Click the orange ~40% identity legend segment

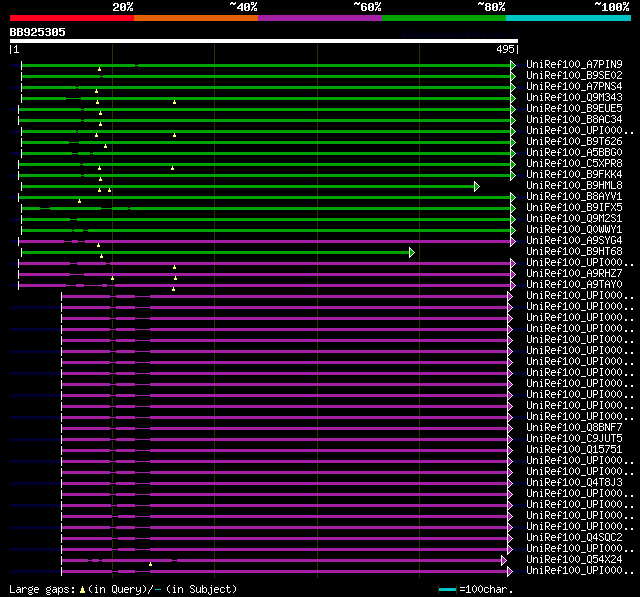pyautogui.click(x=196, y=18)
